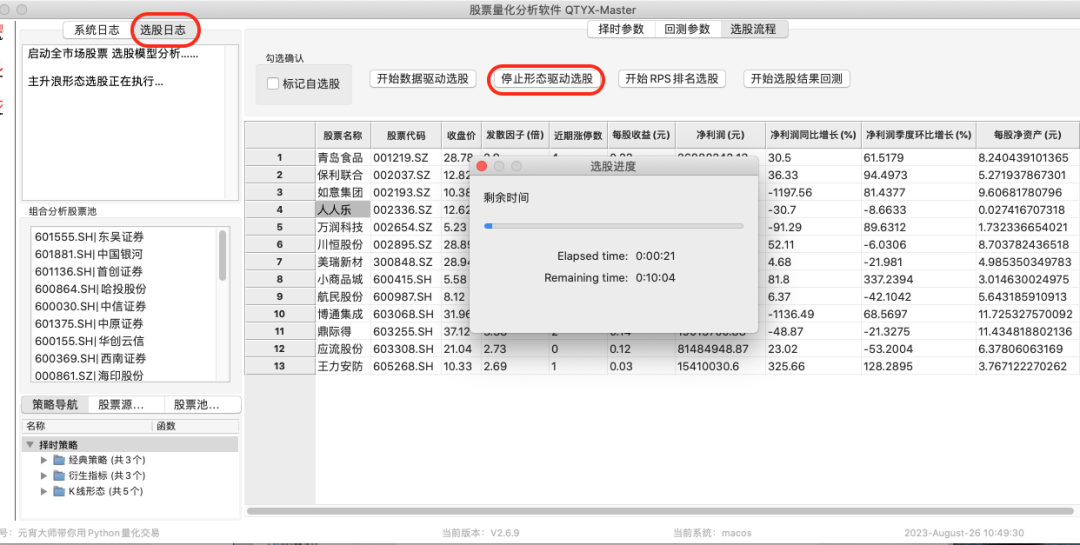This screenshot has width=1080, height=545.
Task: Select 600864.SH|哈投股份 in stock pool
Action: pyautogui.click(x=90, y=289)
